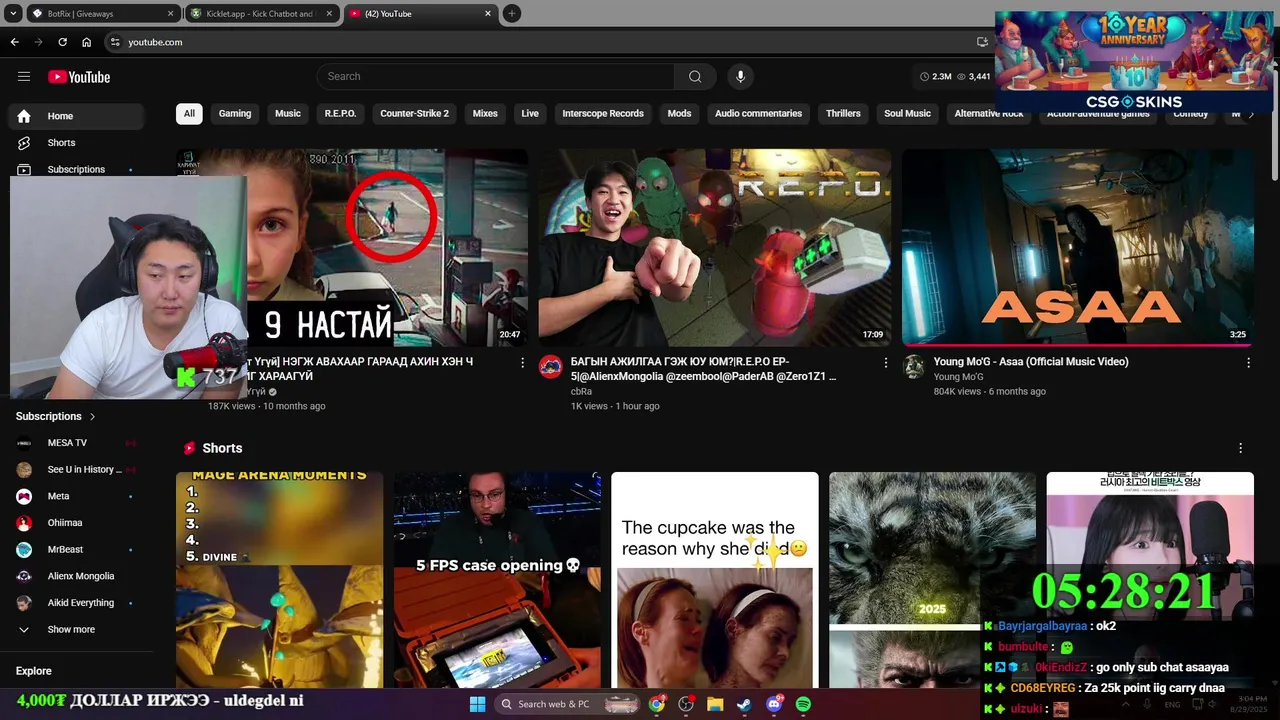Click the browser home button

pos(86,42)
